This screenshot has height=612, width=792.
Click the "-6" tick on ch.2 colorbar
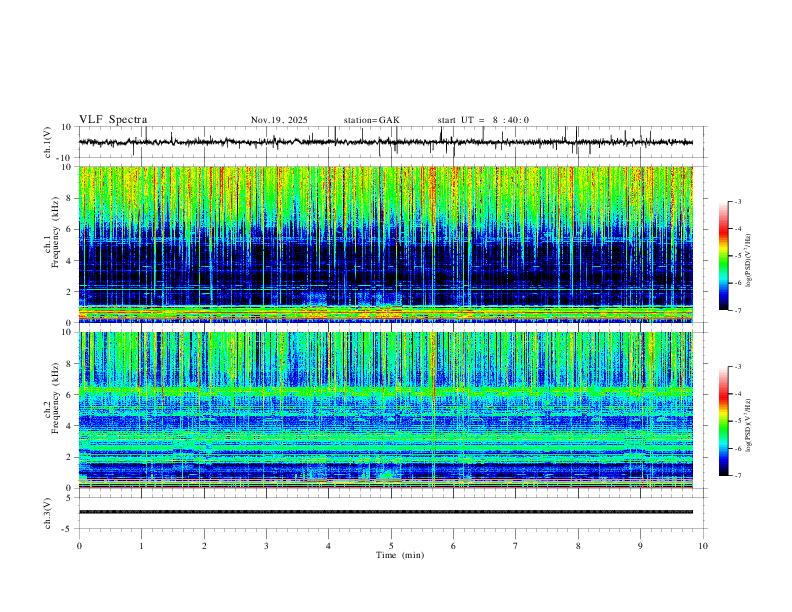(737, 448)
